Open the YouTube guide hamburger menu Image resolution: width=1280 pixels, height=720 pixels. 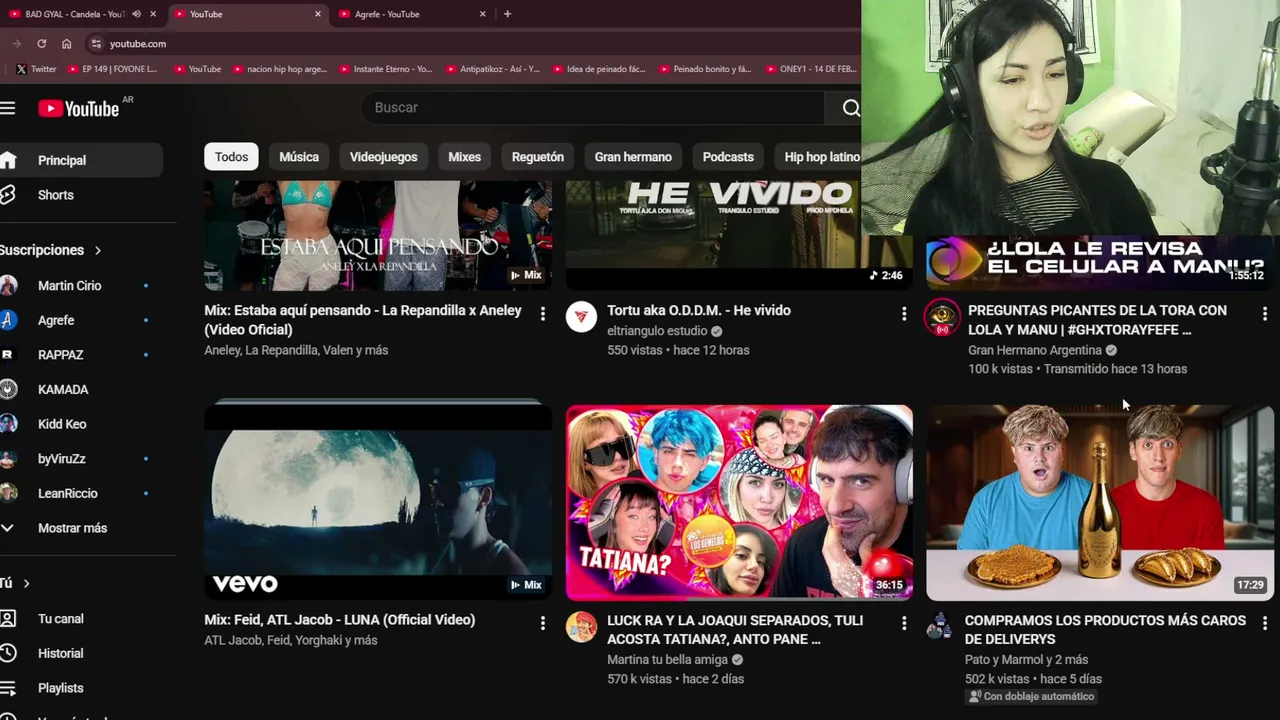click(8, 108)
